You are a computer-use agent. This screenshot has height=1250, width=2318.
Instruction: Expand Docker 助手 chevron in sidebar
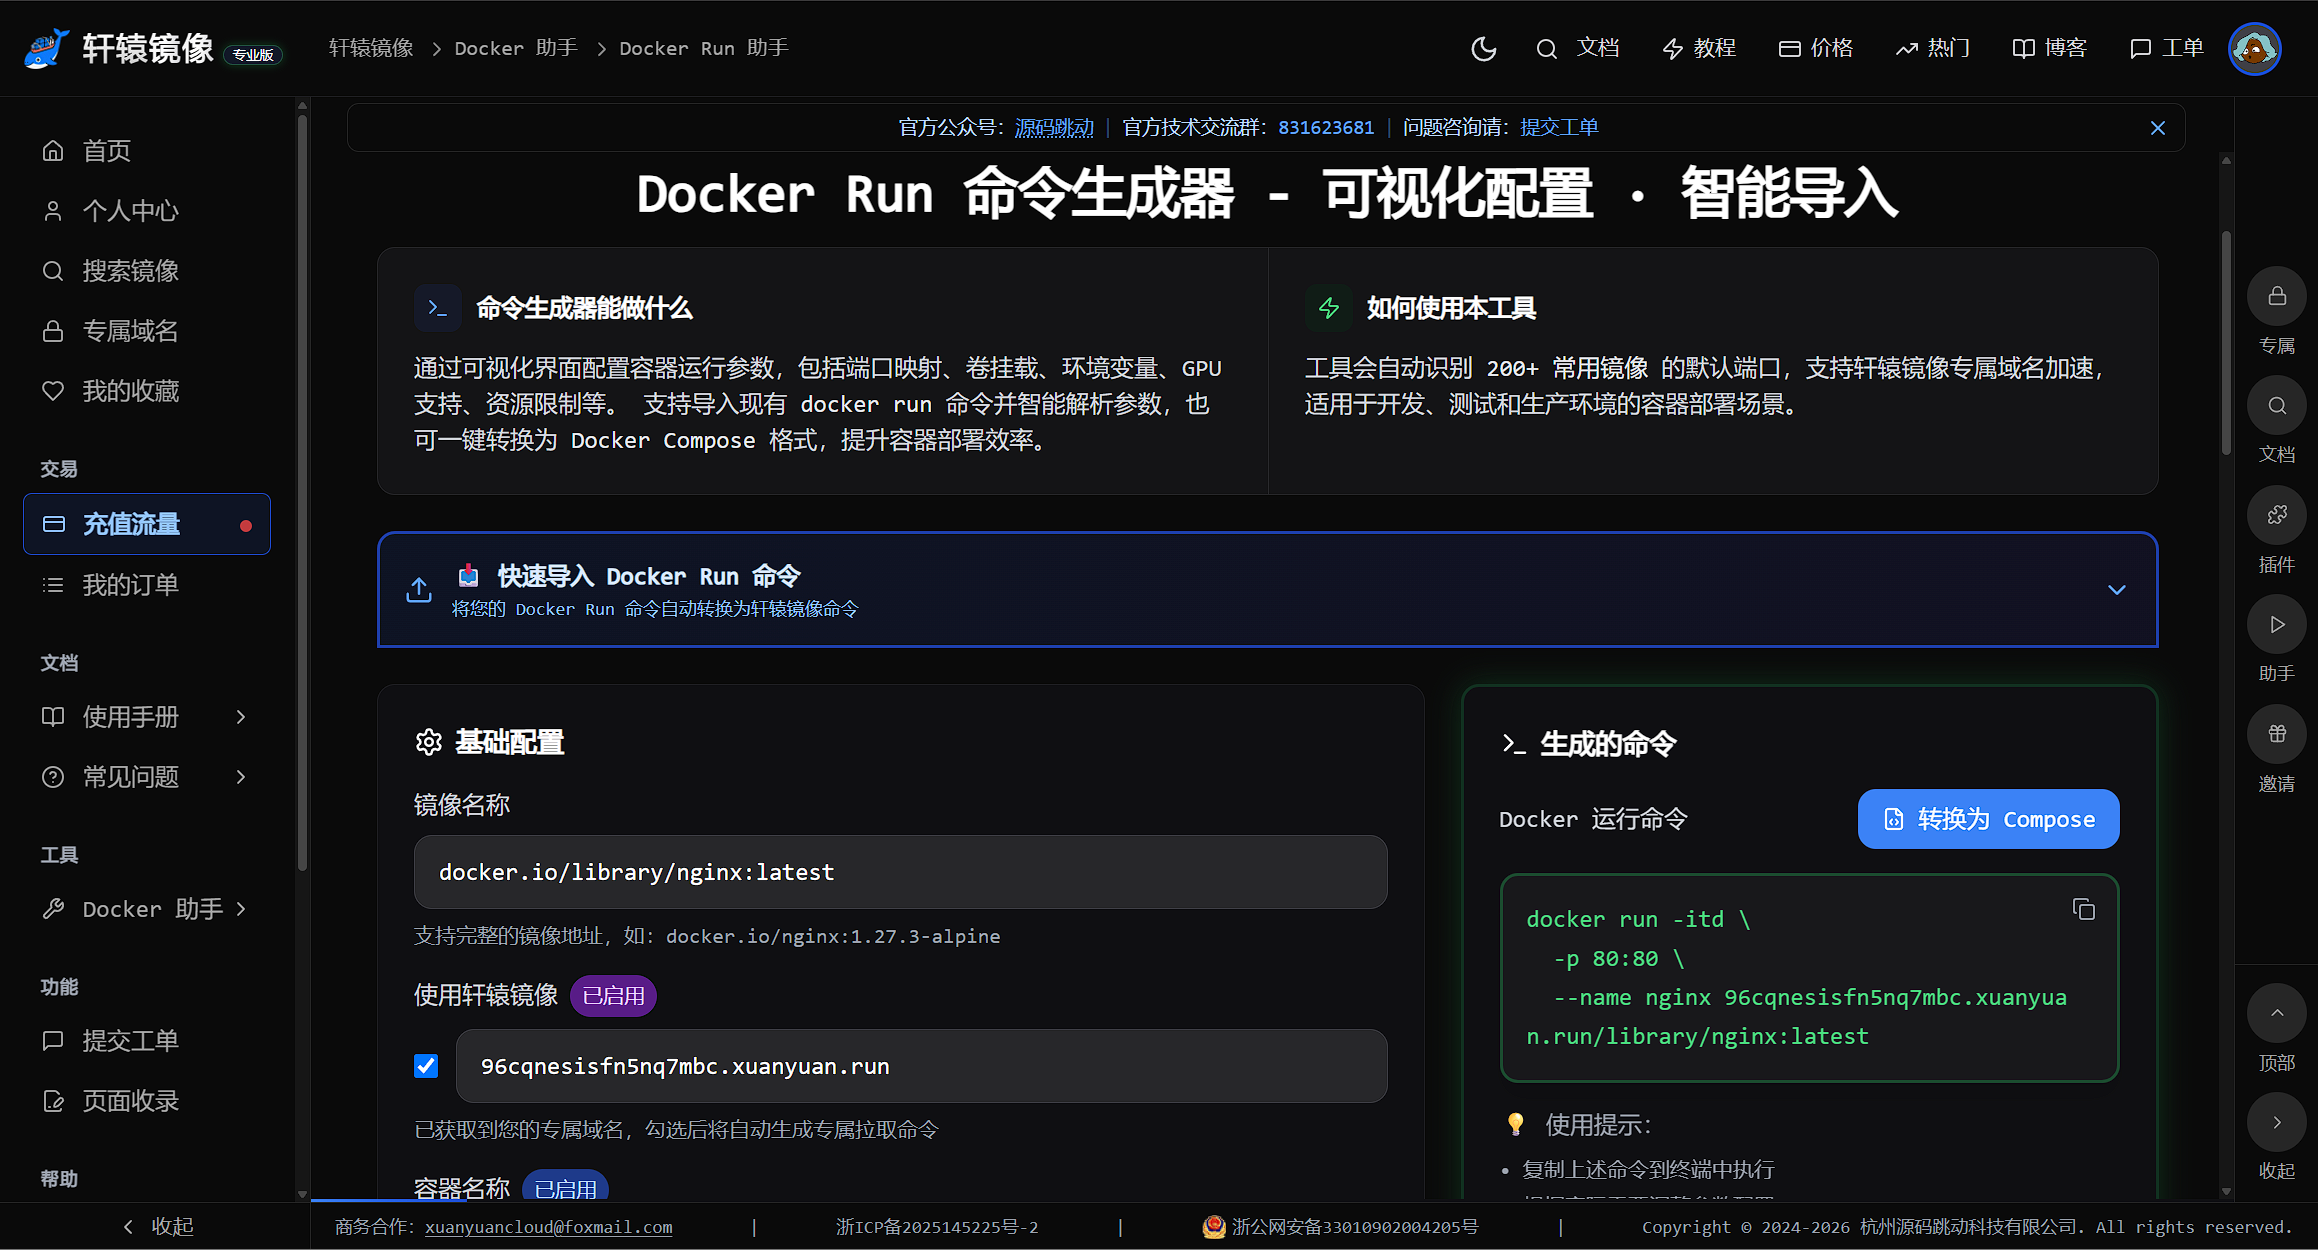[241, 909]
